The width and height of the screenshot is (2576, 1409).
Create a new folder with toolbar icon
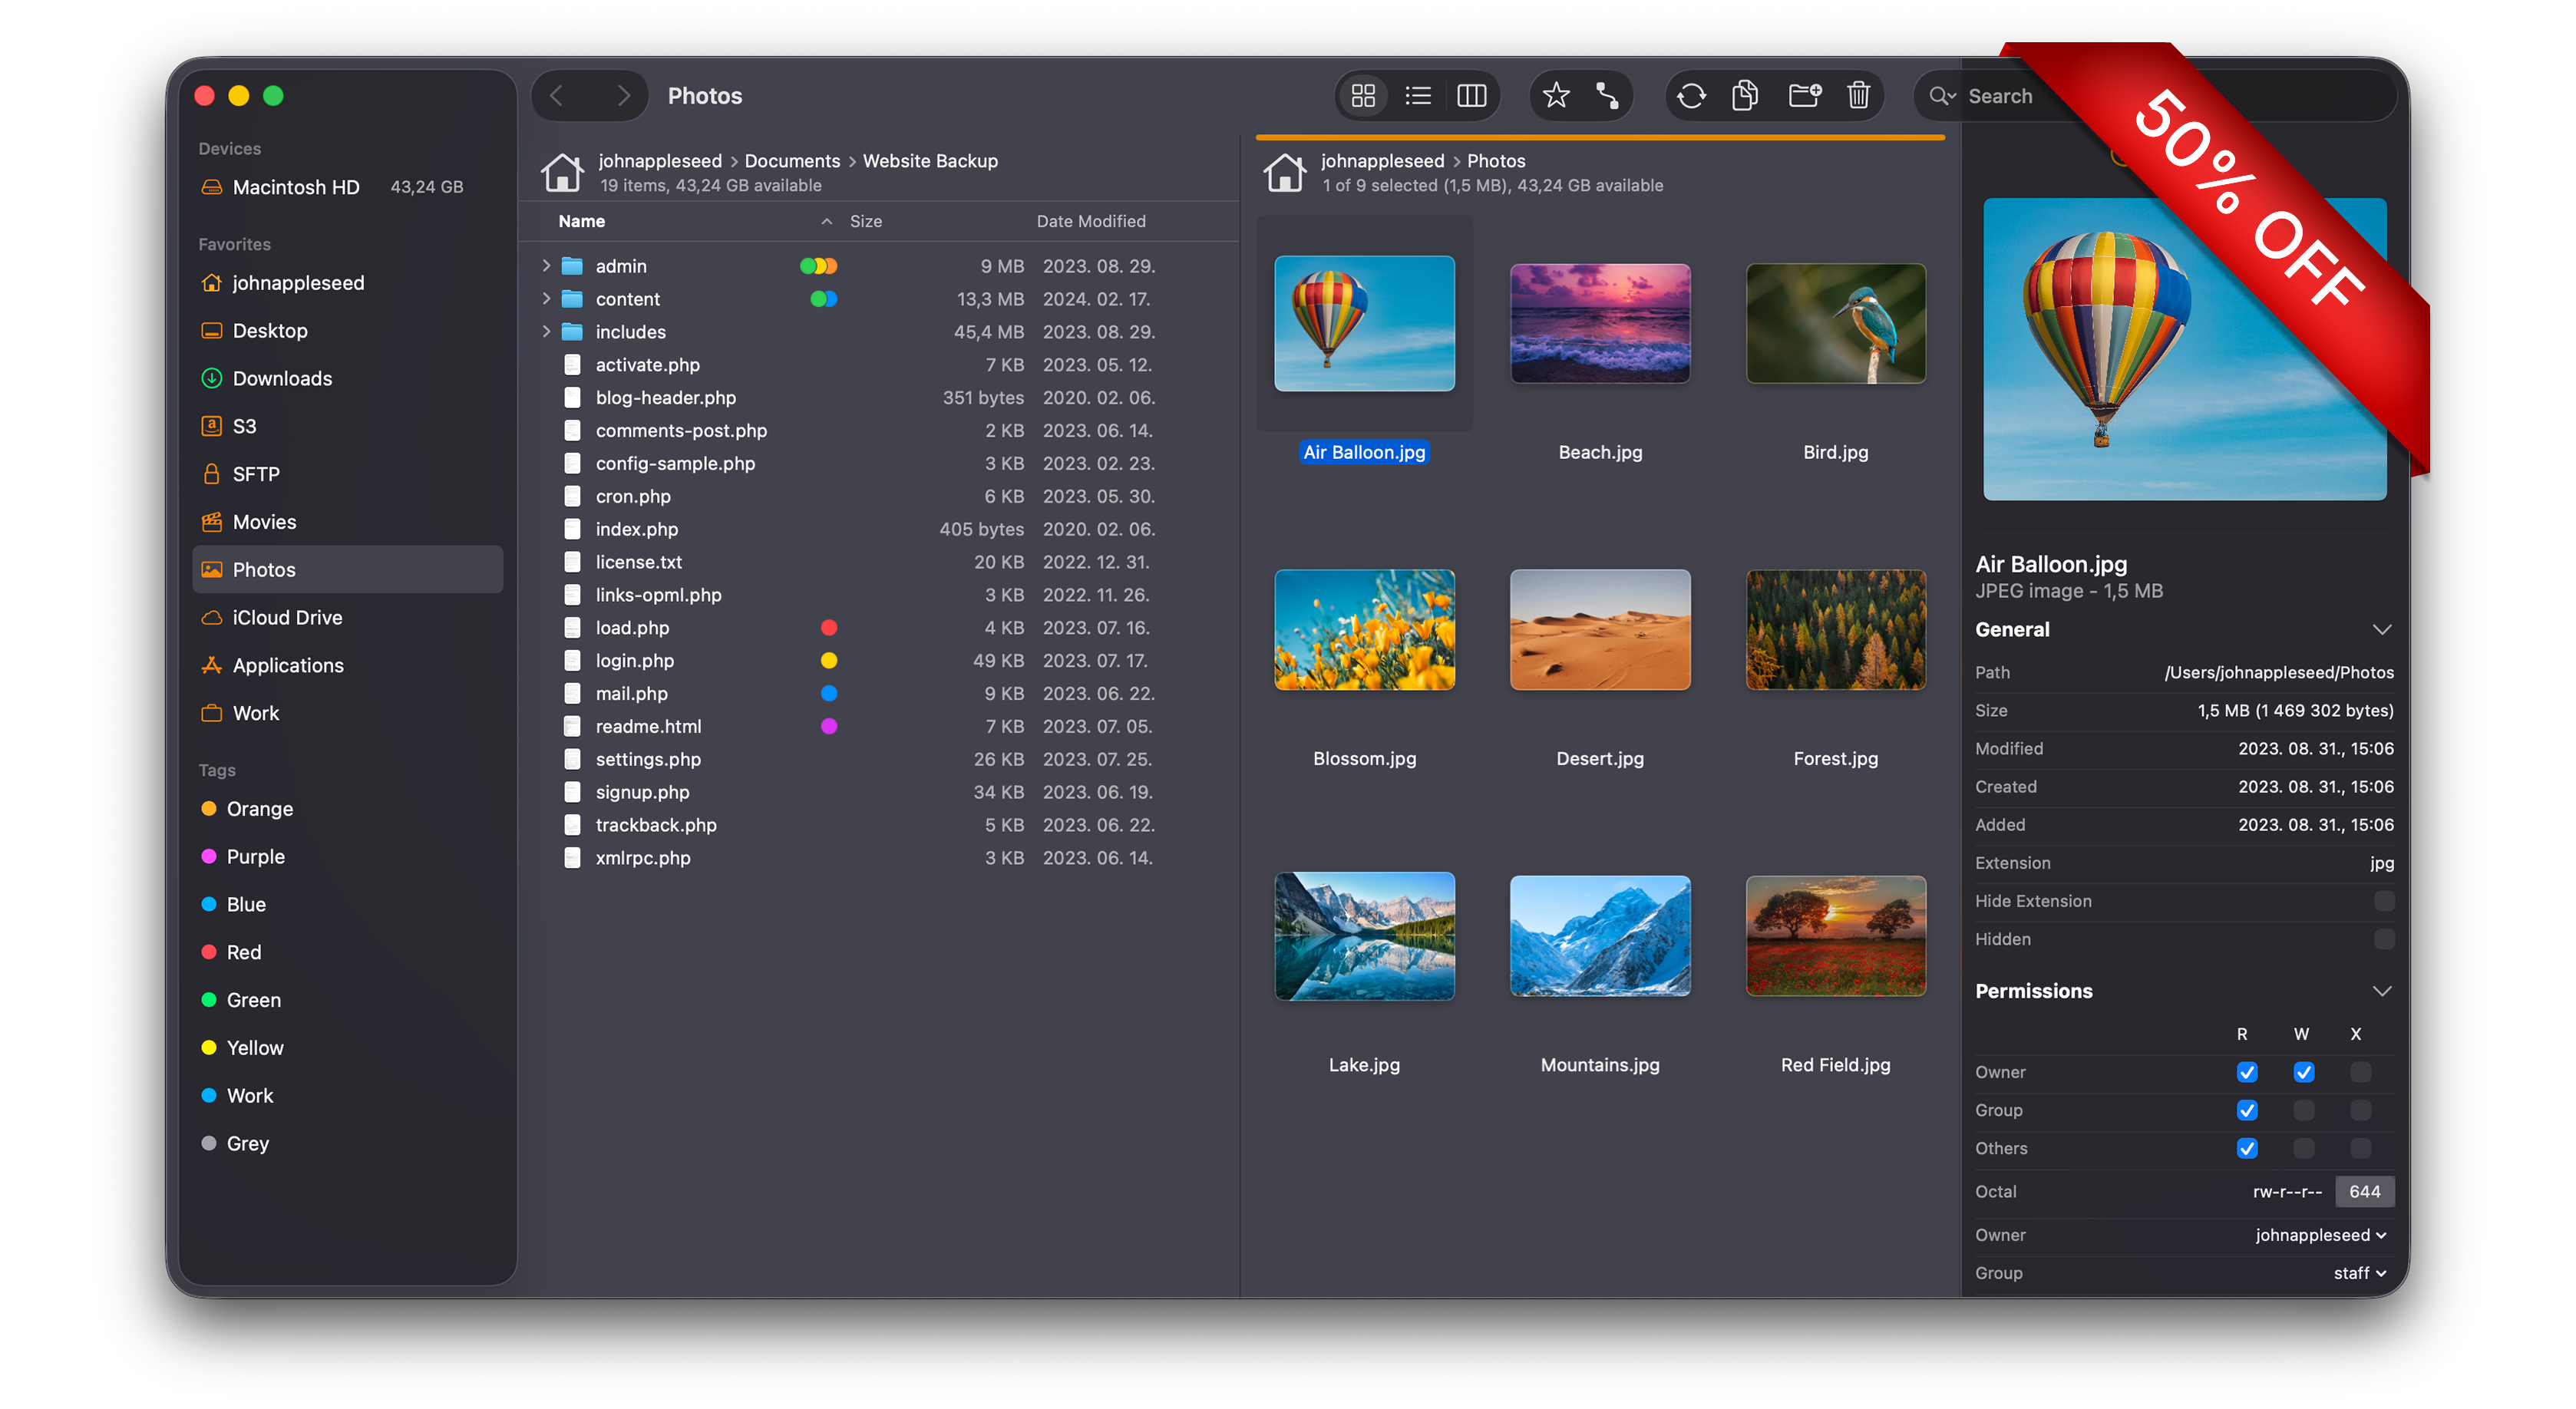pos(1804,96)
